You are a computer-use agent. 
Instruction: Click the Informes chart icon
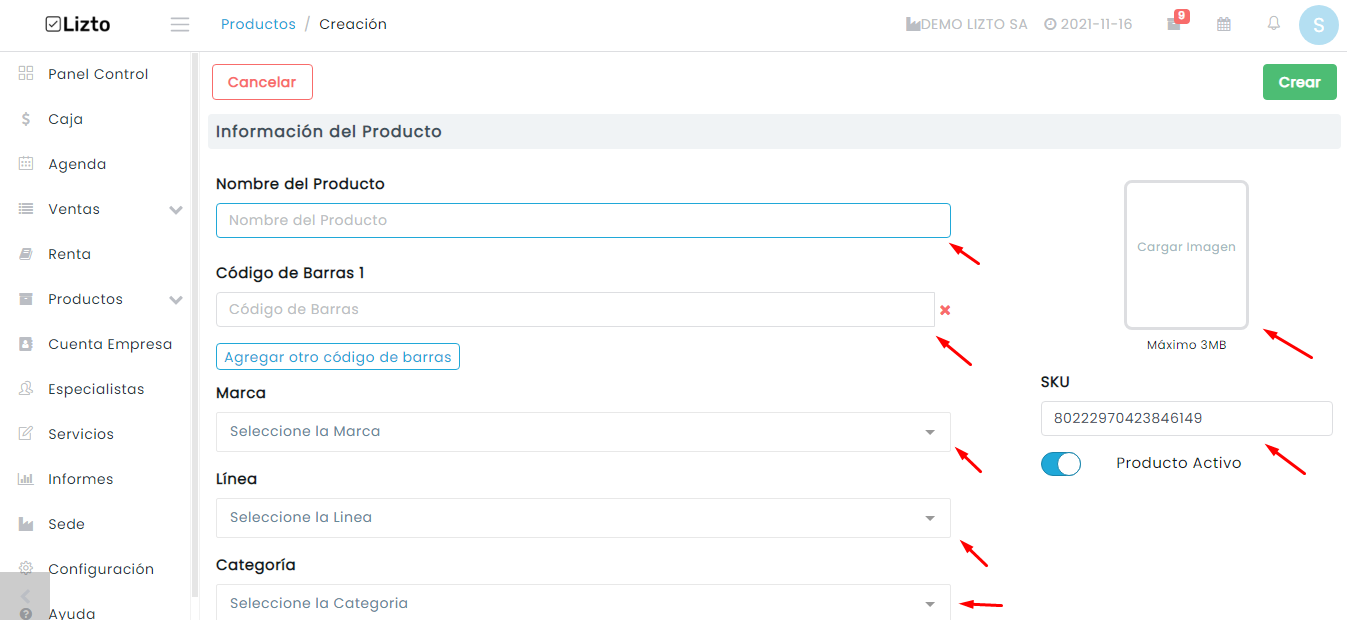click(x=26, y=479)
